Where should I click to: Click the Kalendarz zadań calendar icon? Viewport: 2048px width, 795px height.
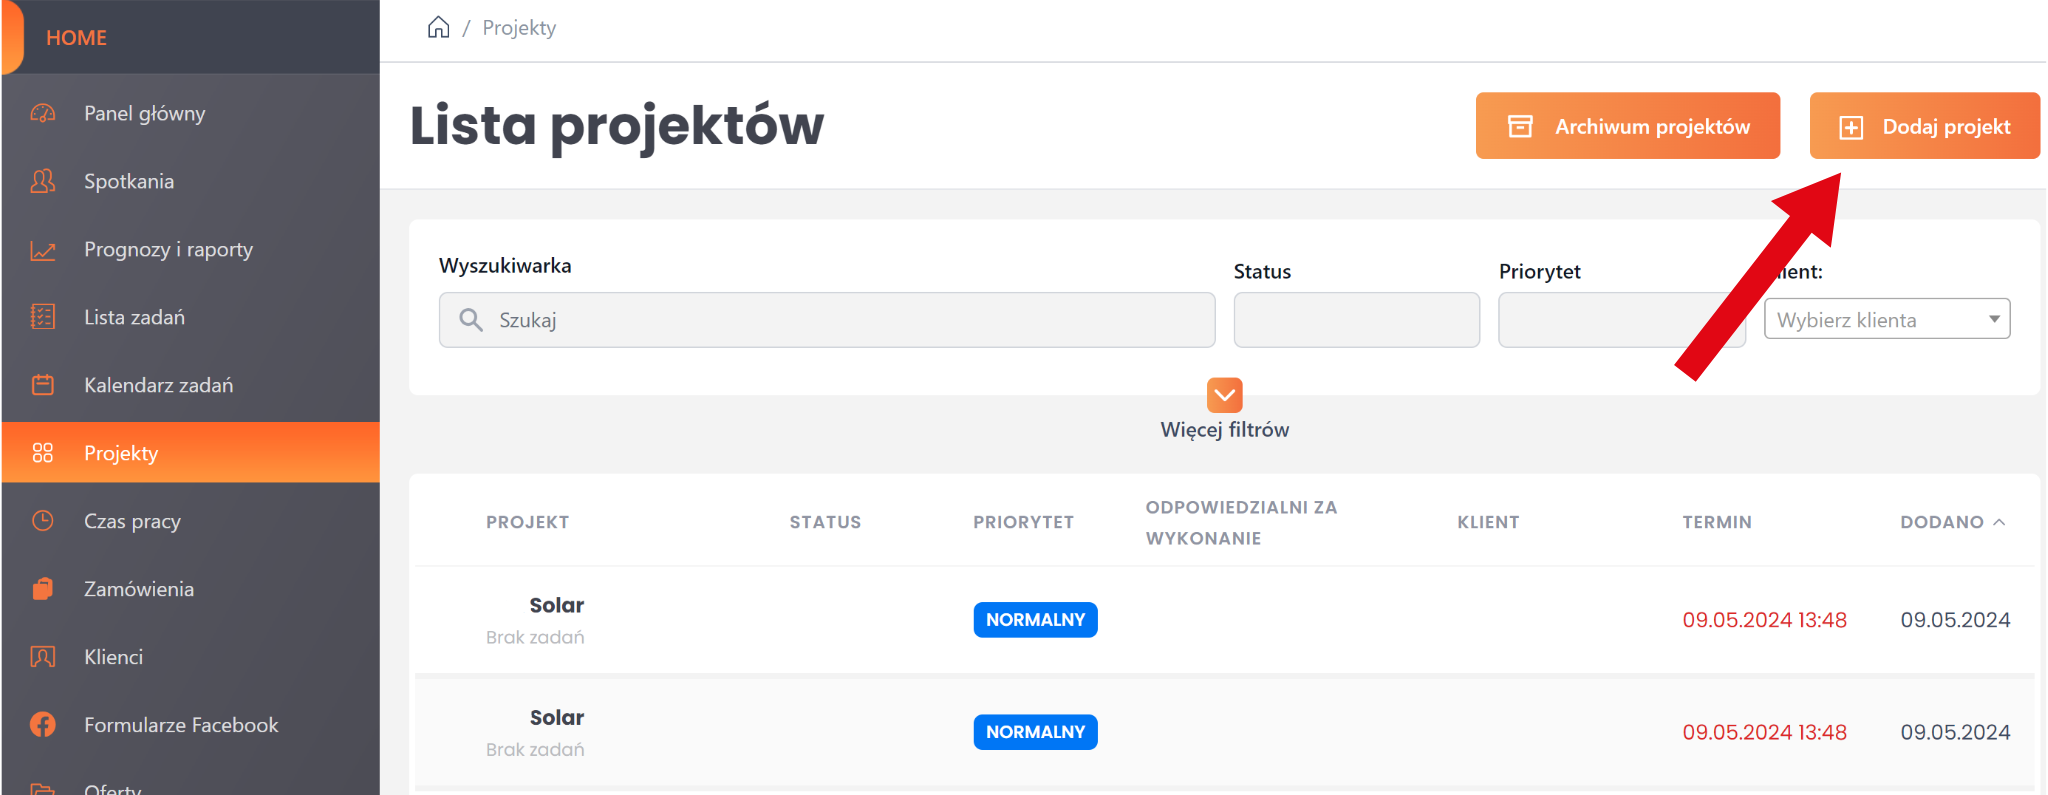(43, 385)
